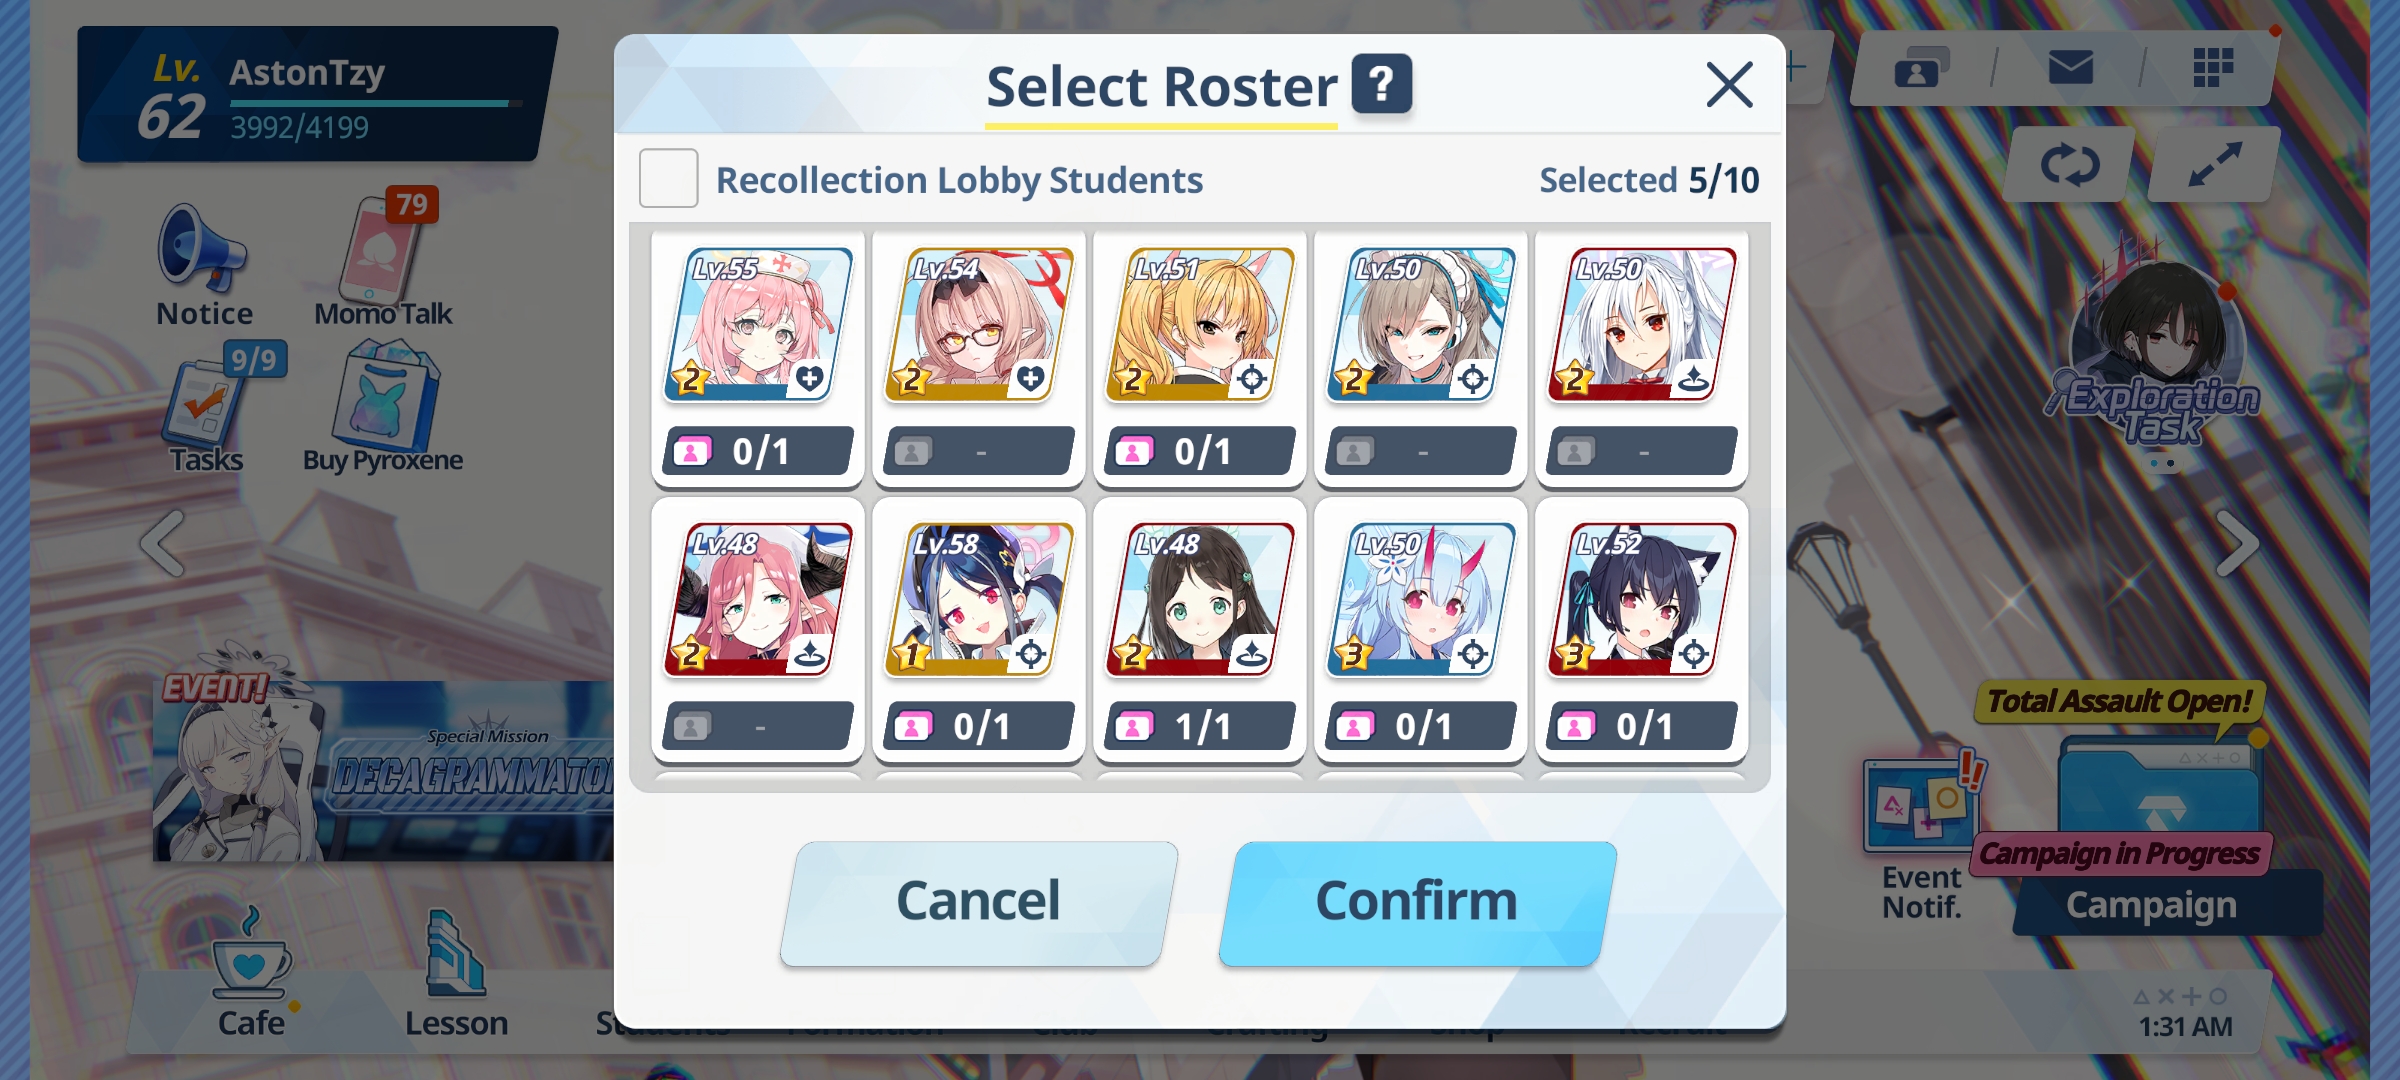Viewport: 2400px width, 1080px height.
Task: Confirm the roster selection
Action: (x=1417, y=903)
